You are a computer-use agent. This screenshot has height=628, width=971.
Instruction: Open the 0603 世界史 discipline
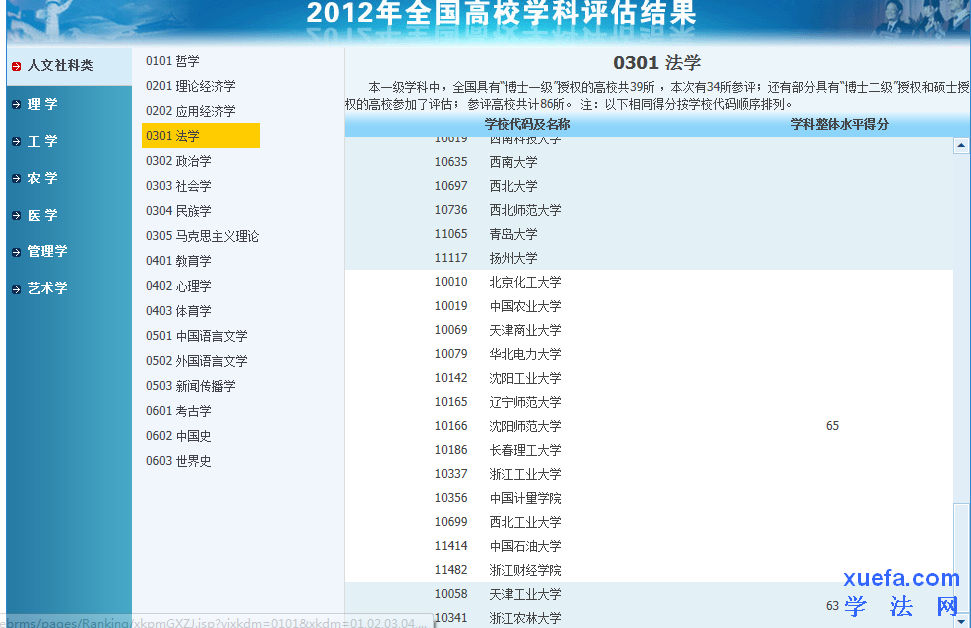178,461
